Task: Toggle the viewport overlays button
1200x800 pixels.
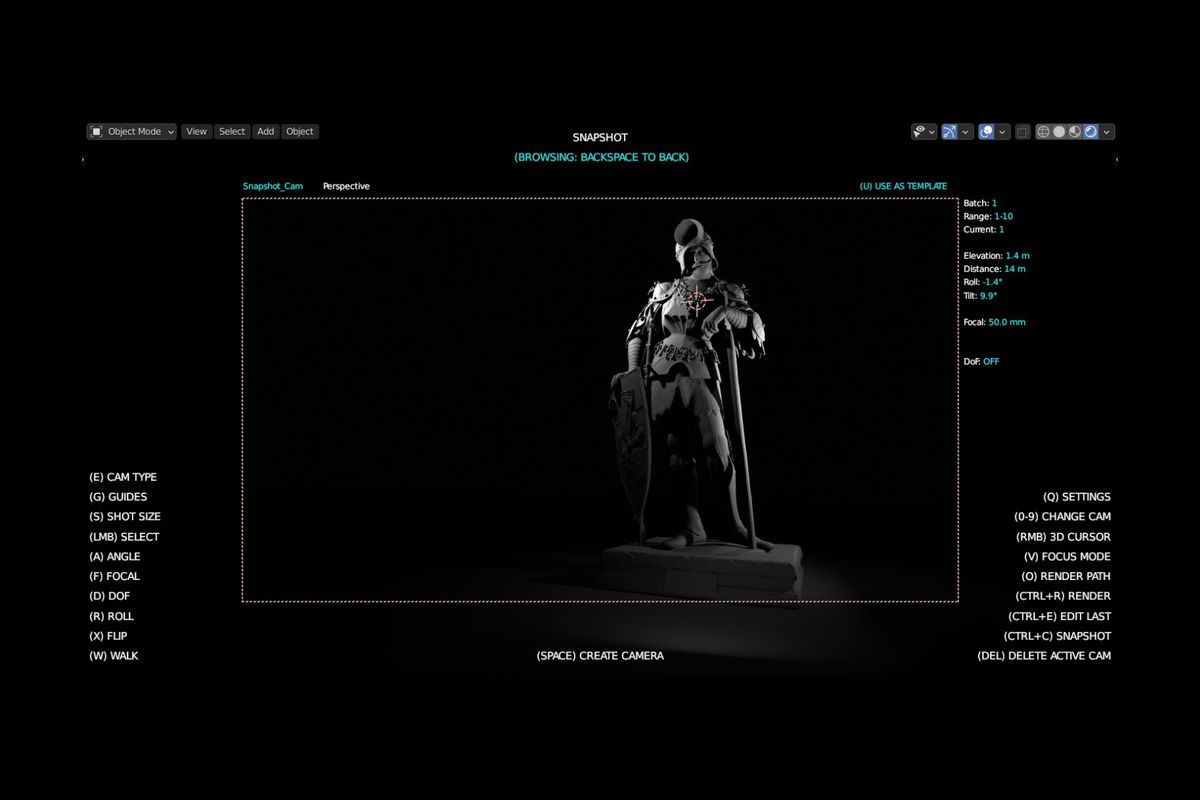Action: pos(986,131)
